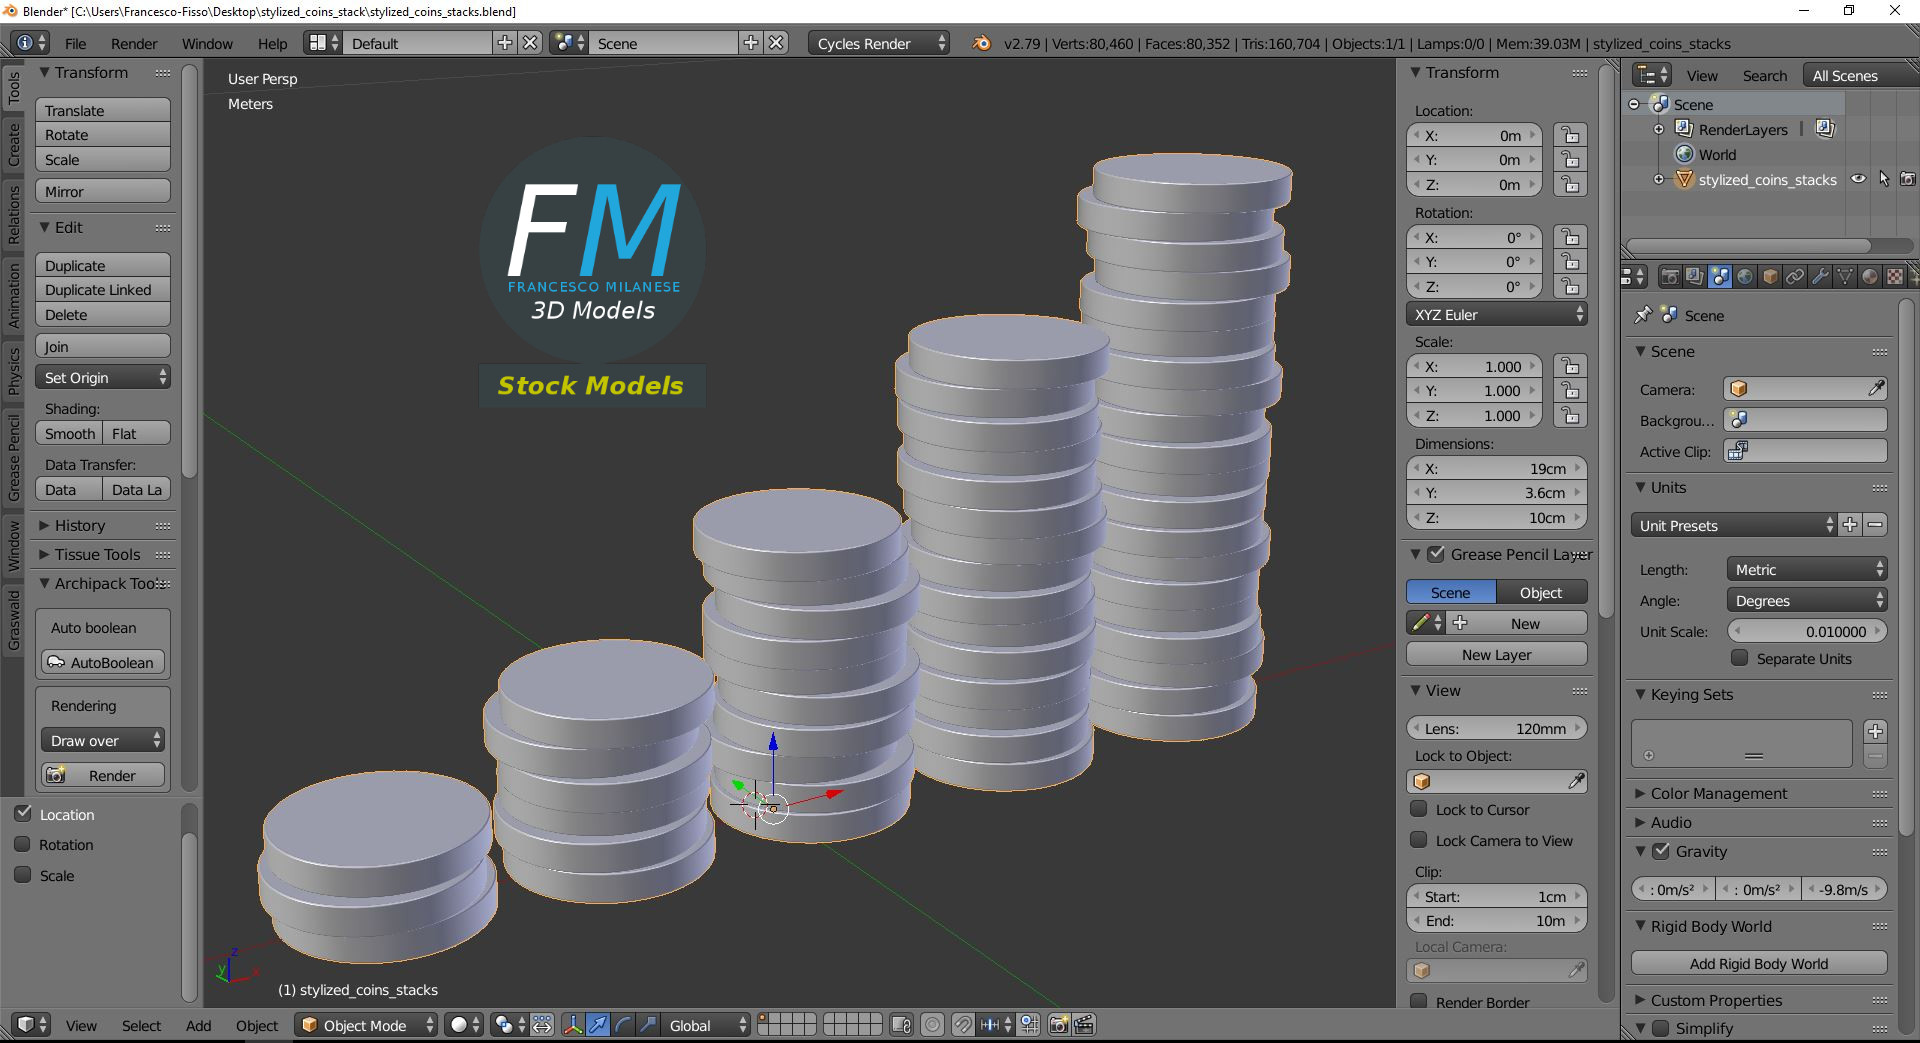Open the Add menu in 3D view header
The width and height of the screenshot is (1920, 1043).
coord(198,1025)
